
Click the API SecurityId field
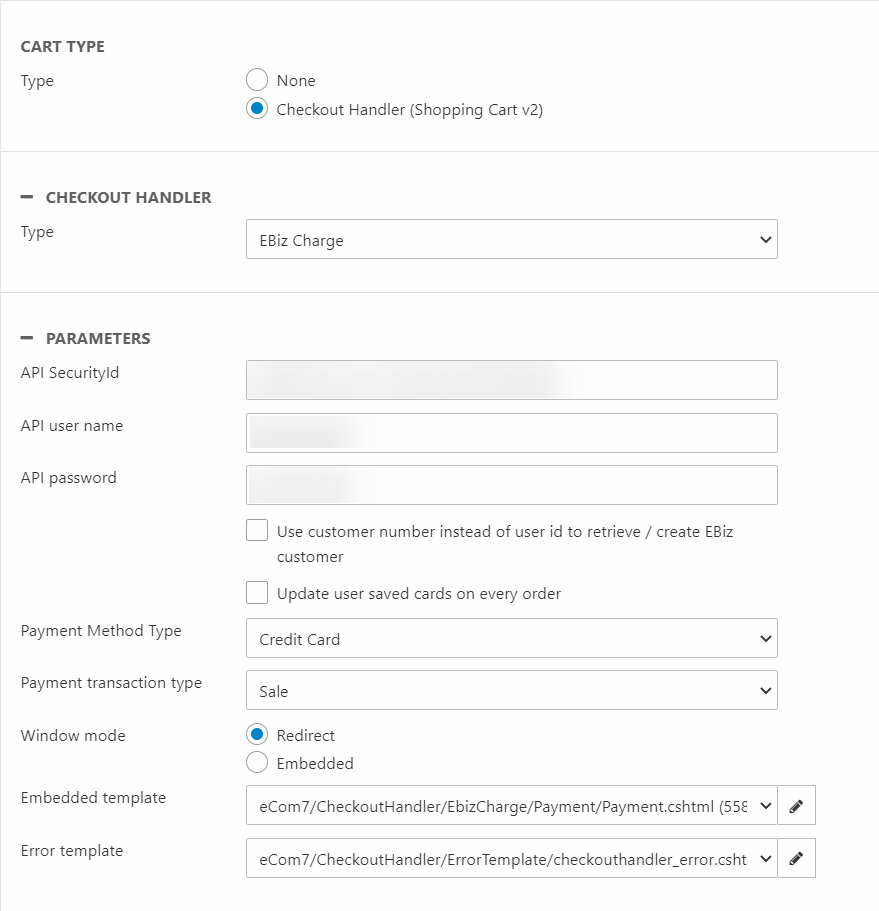pyautogui.click(x=511, y=380)
